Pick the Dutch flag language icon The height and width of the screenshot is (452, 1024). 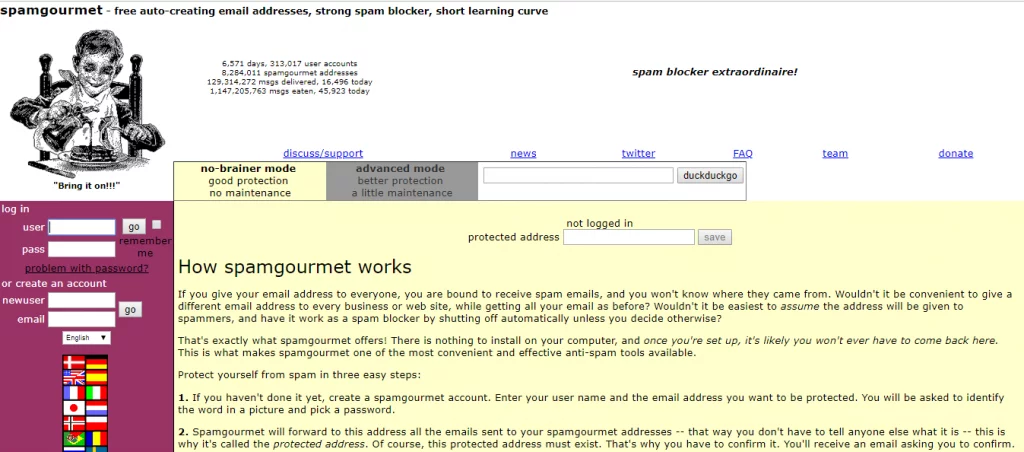click(96, 408)
